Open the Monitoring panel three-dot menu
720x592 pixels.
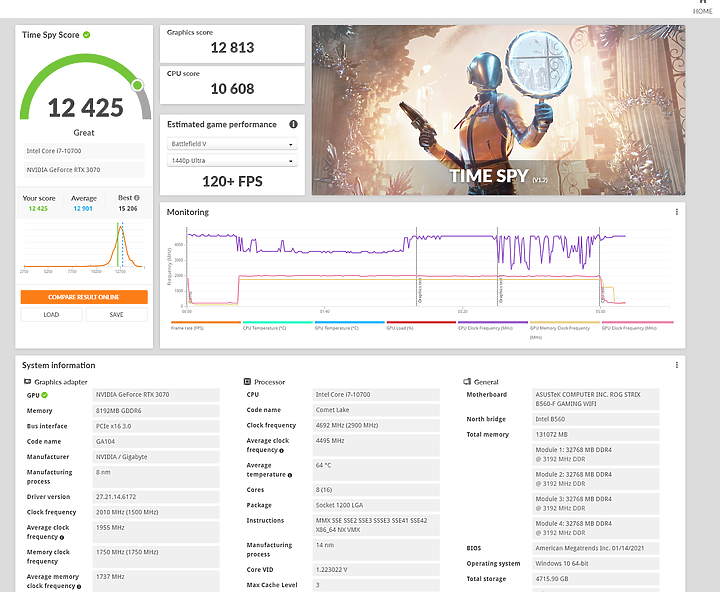coord(676,212)
